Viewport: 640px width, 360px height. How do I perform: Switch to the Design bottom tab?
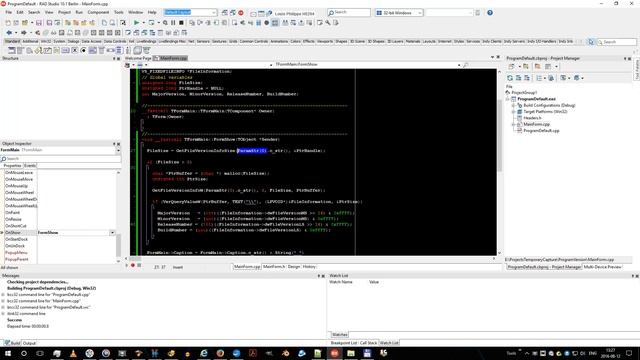coord(294,267)
